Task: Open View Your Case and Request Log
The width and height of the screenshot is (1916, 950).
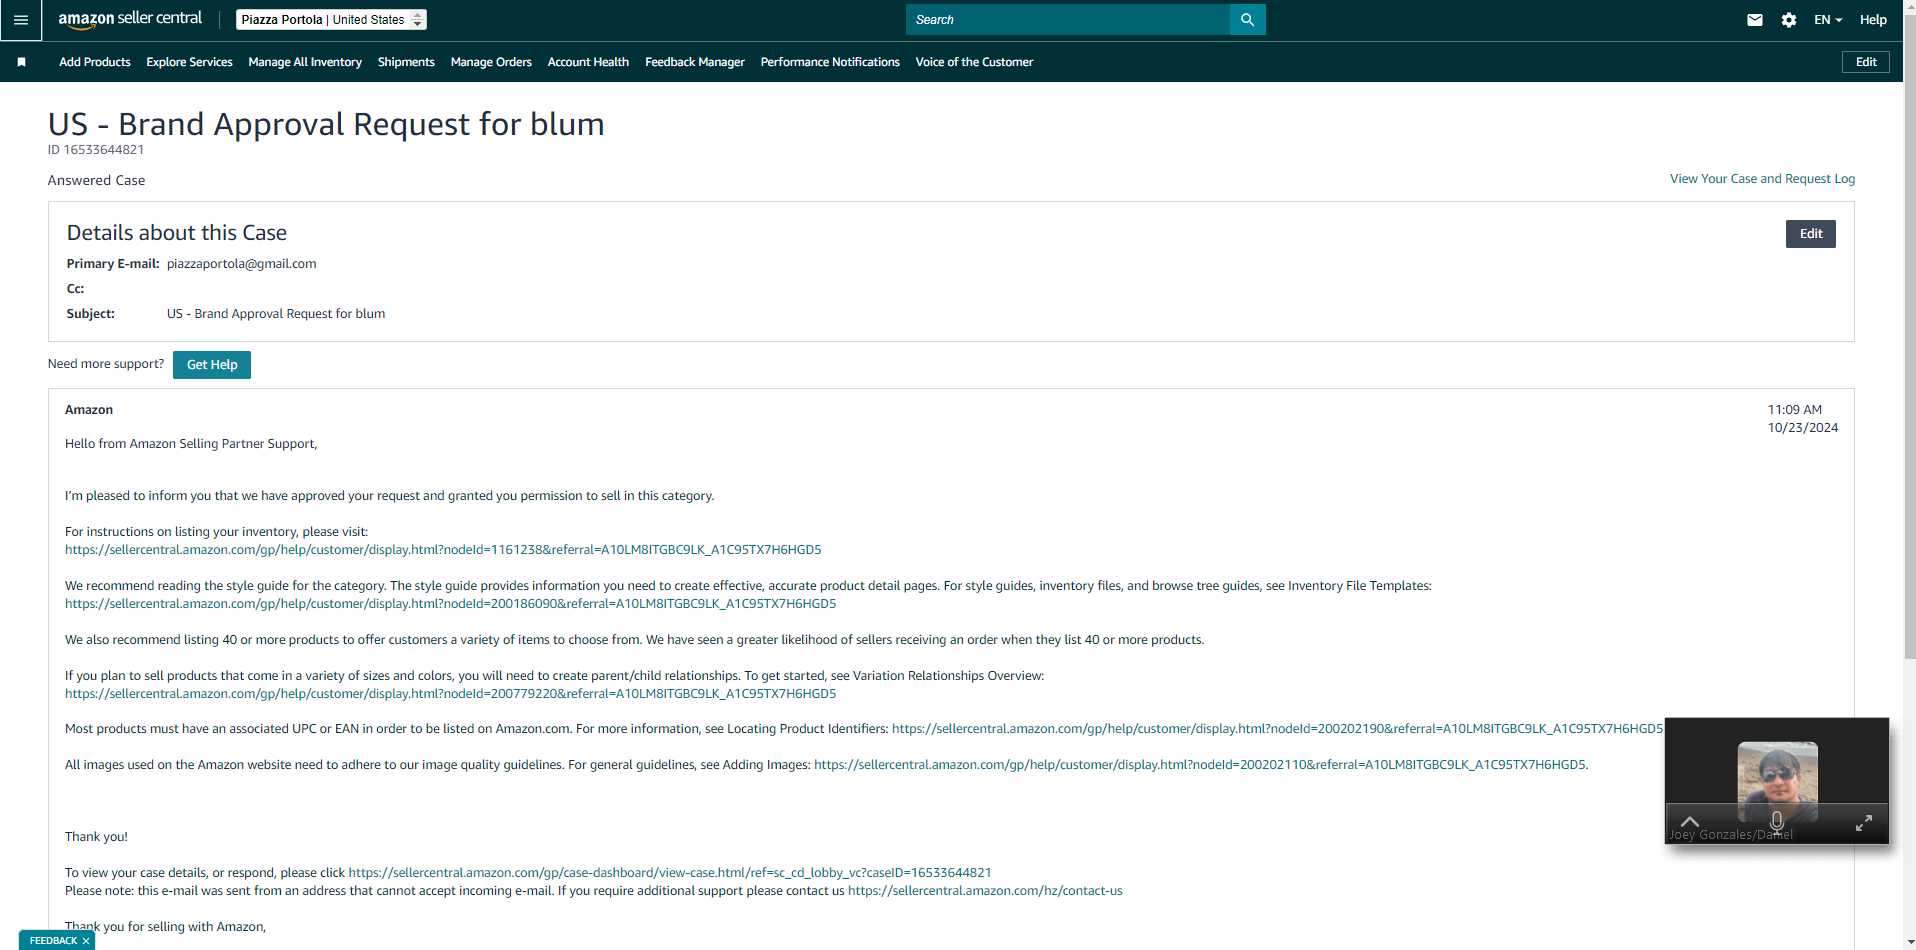Action: coord(1762,179)
